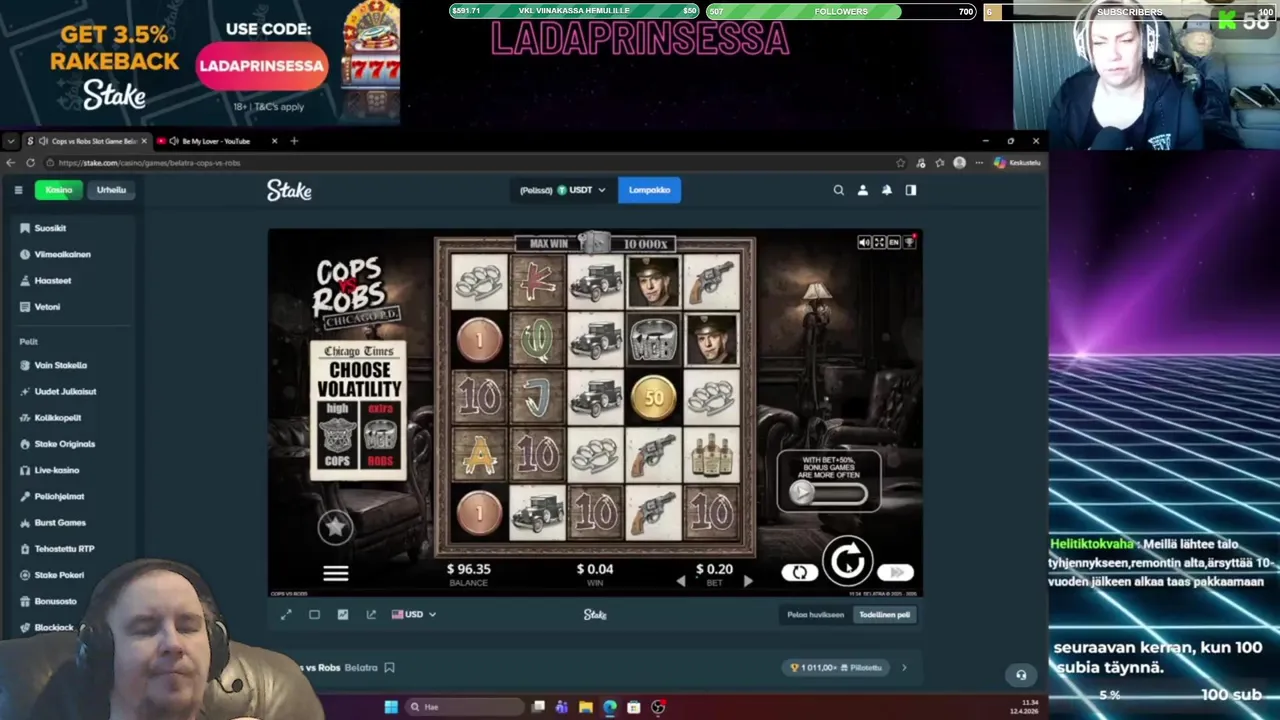The width and height of the screenshot is (1280, 720).
Task: Open a new browser tab
Action: point(294,141)
